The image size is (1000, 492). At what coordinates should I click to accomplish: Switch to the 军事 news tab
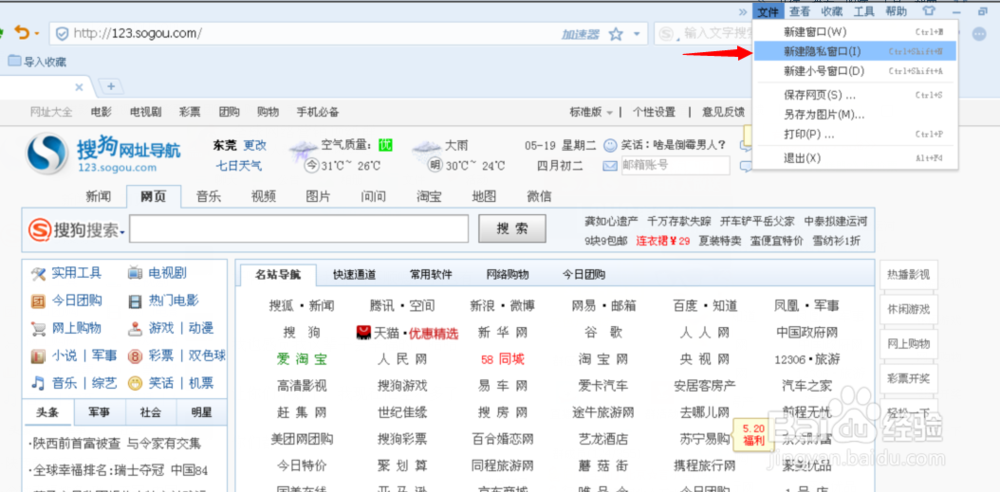tap(99, 412)
